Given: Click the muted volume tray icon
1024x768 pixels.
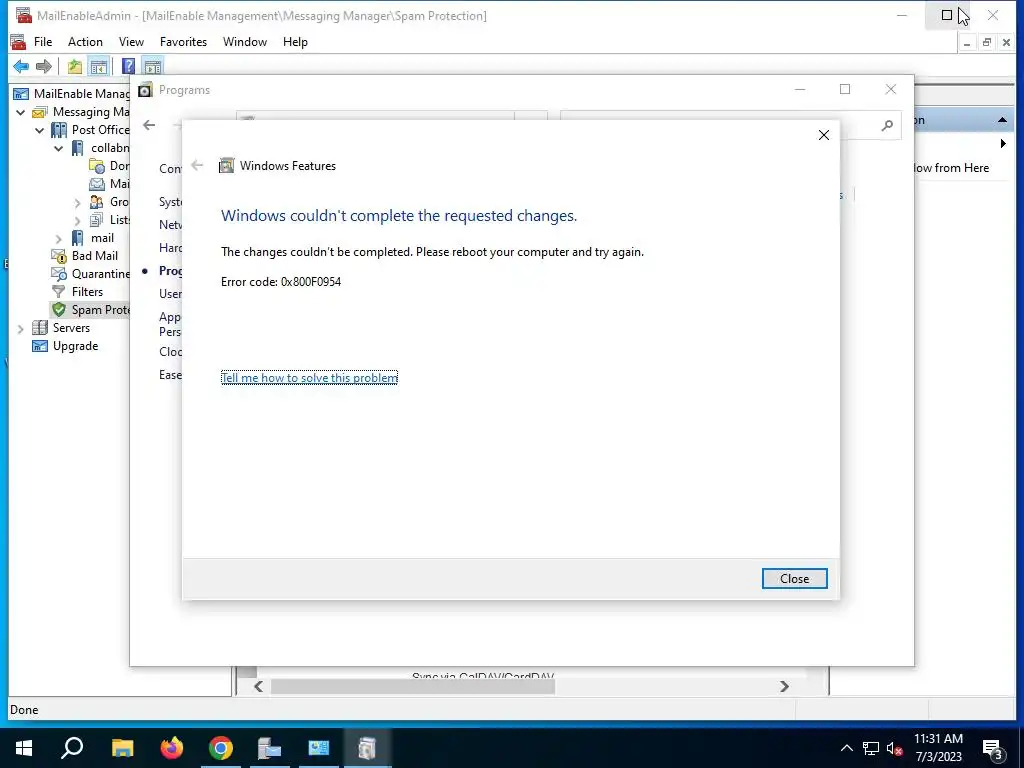Looking at the screenshot, I should [894, 748].
